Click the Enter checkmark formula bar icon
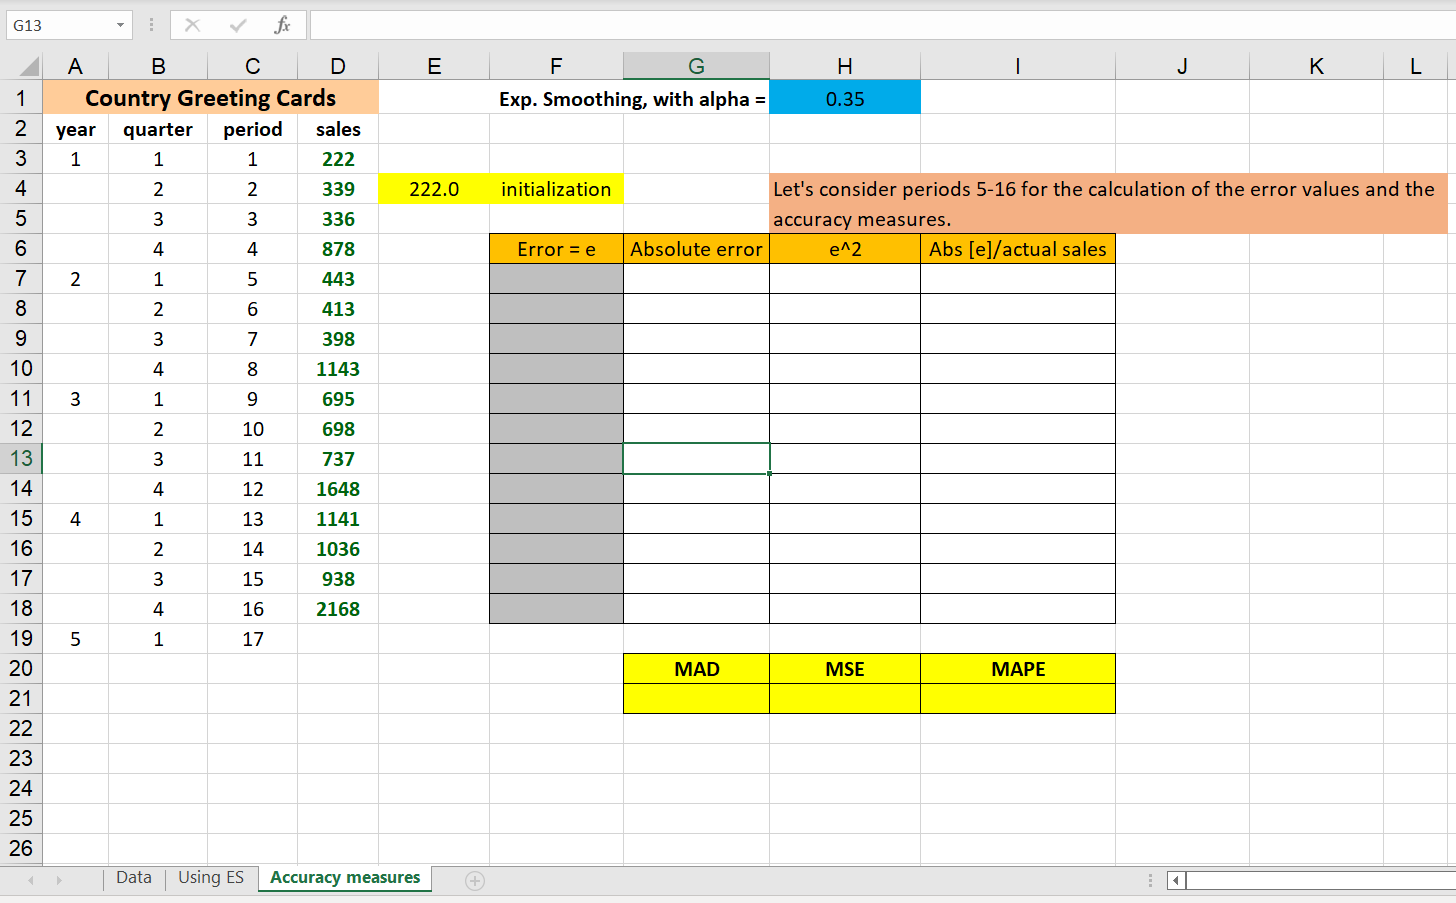Screen dimensions: 1456x903 [237, 25]
